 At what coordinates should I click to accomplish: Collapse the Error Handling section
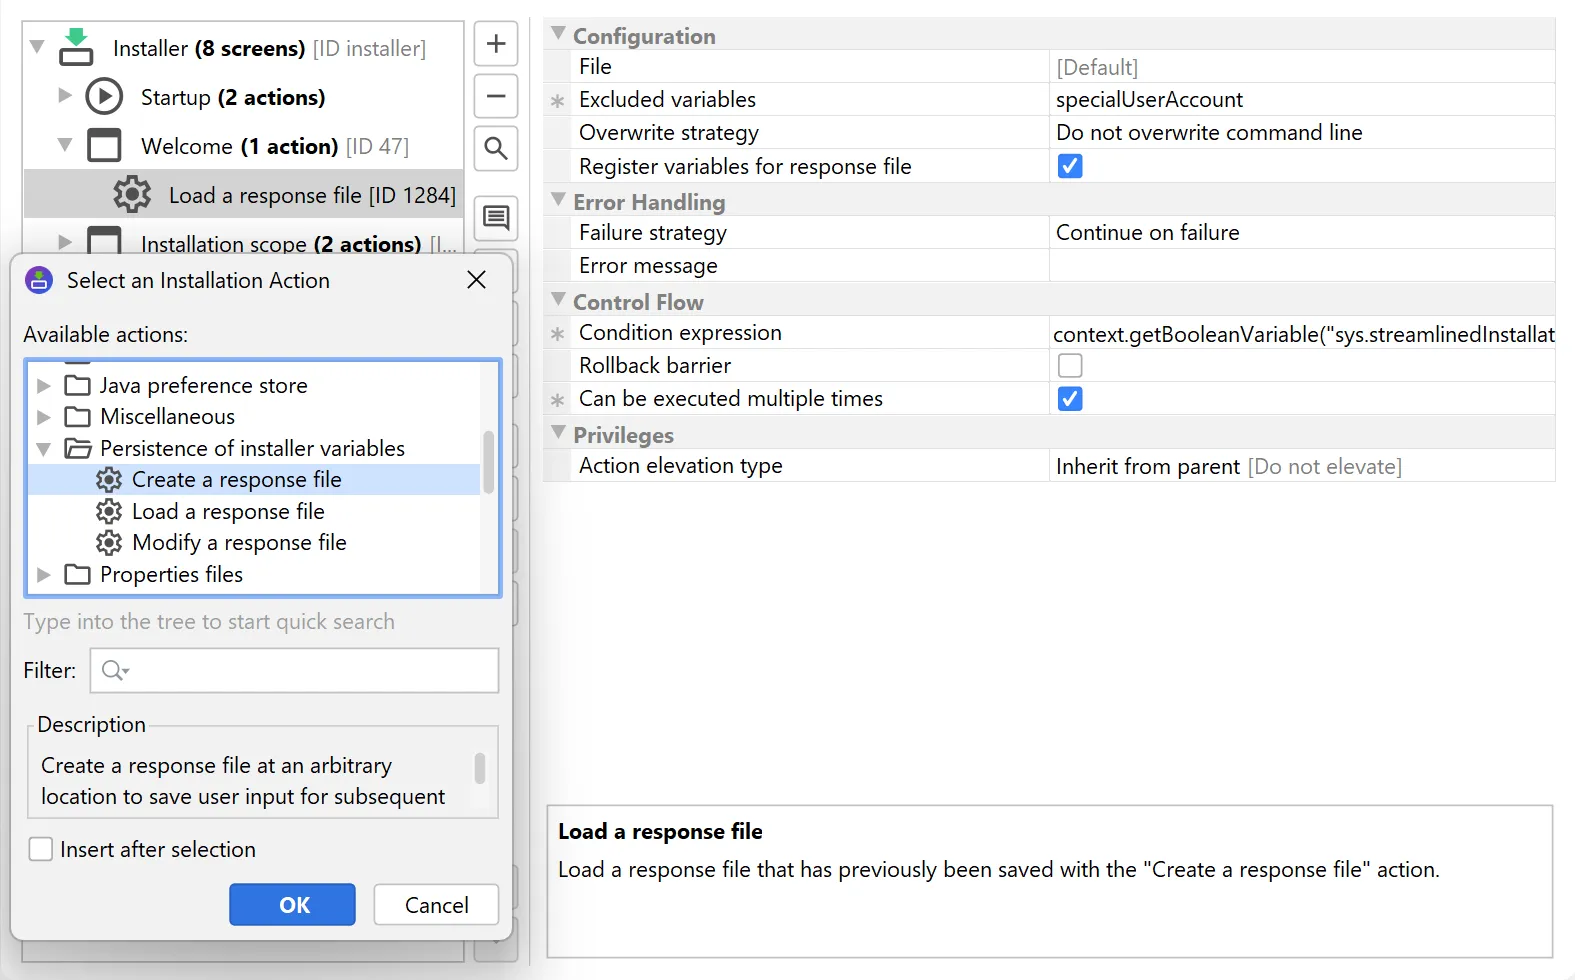click(558, 199)
